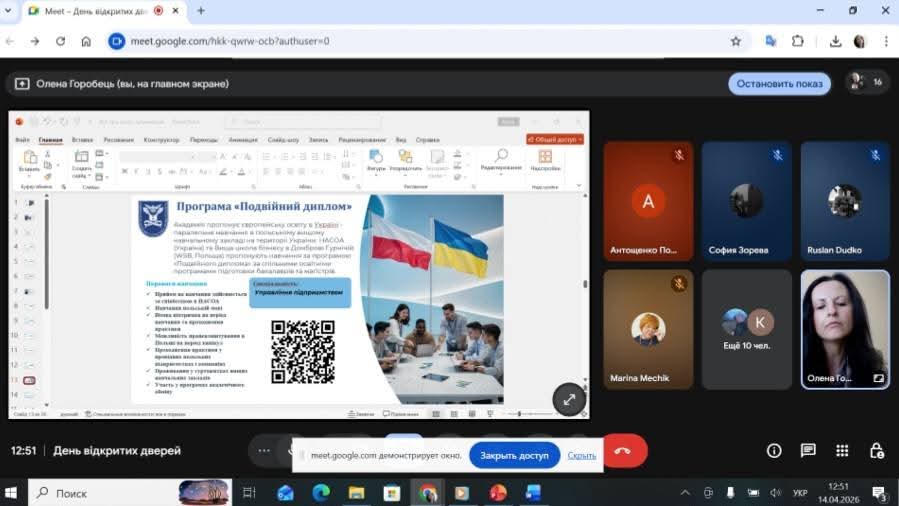Open the meeting details info icon
The height and width of the screenshot is (506, 899).
pyautogui.click(x=774, y=451)
